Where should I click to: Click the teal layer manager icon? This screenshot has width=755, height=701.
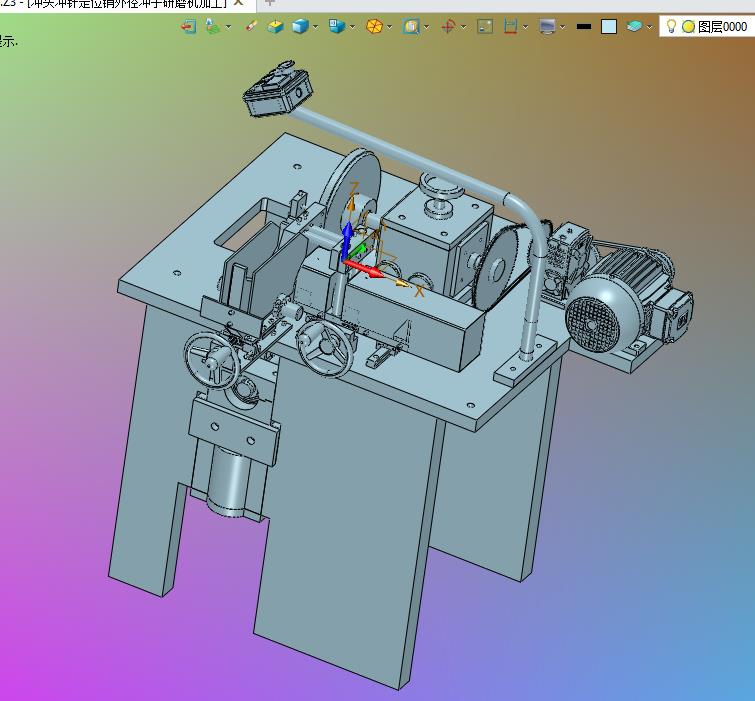coord(635,26)
